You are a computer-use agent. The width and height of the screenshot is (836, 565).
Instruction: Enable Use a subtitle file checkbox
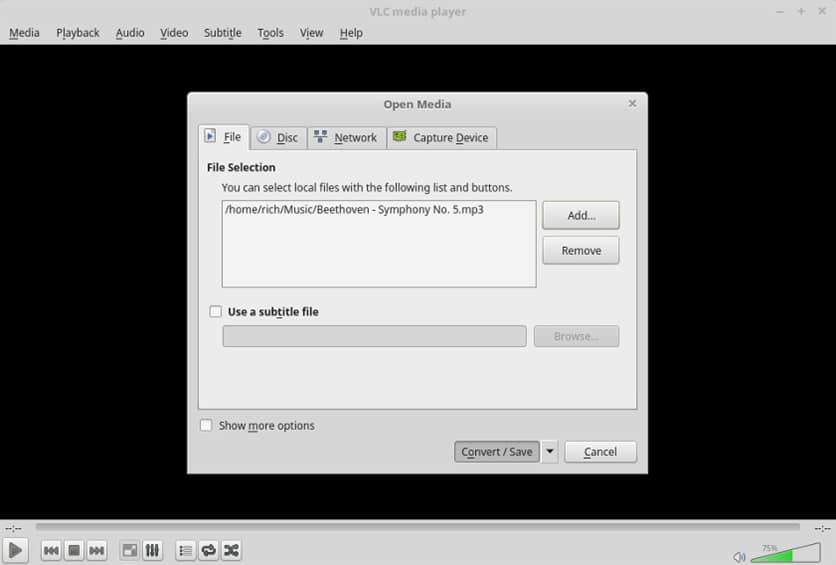pos(215,311)
